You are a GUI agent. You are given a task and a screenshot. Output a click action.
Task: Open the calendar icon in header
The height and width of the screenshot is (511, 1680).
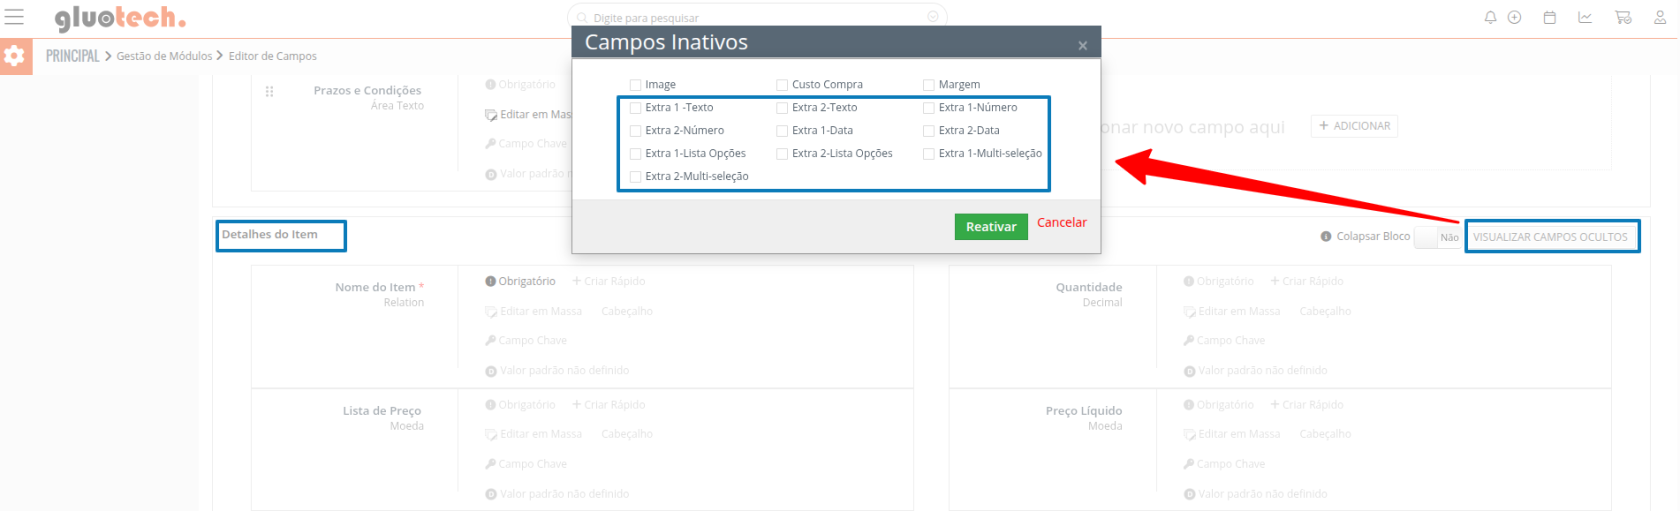click(x=1549, y=17)
